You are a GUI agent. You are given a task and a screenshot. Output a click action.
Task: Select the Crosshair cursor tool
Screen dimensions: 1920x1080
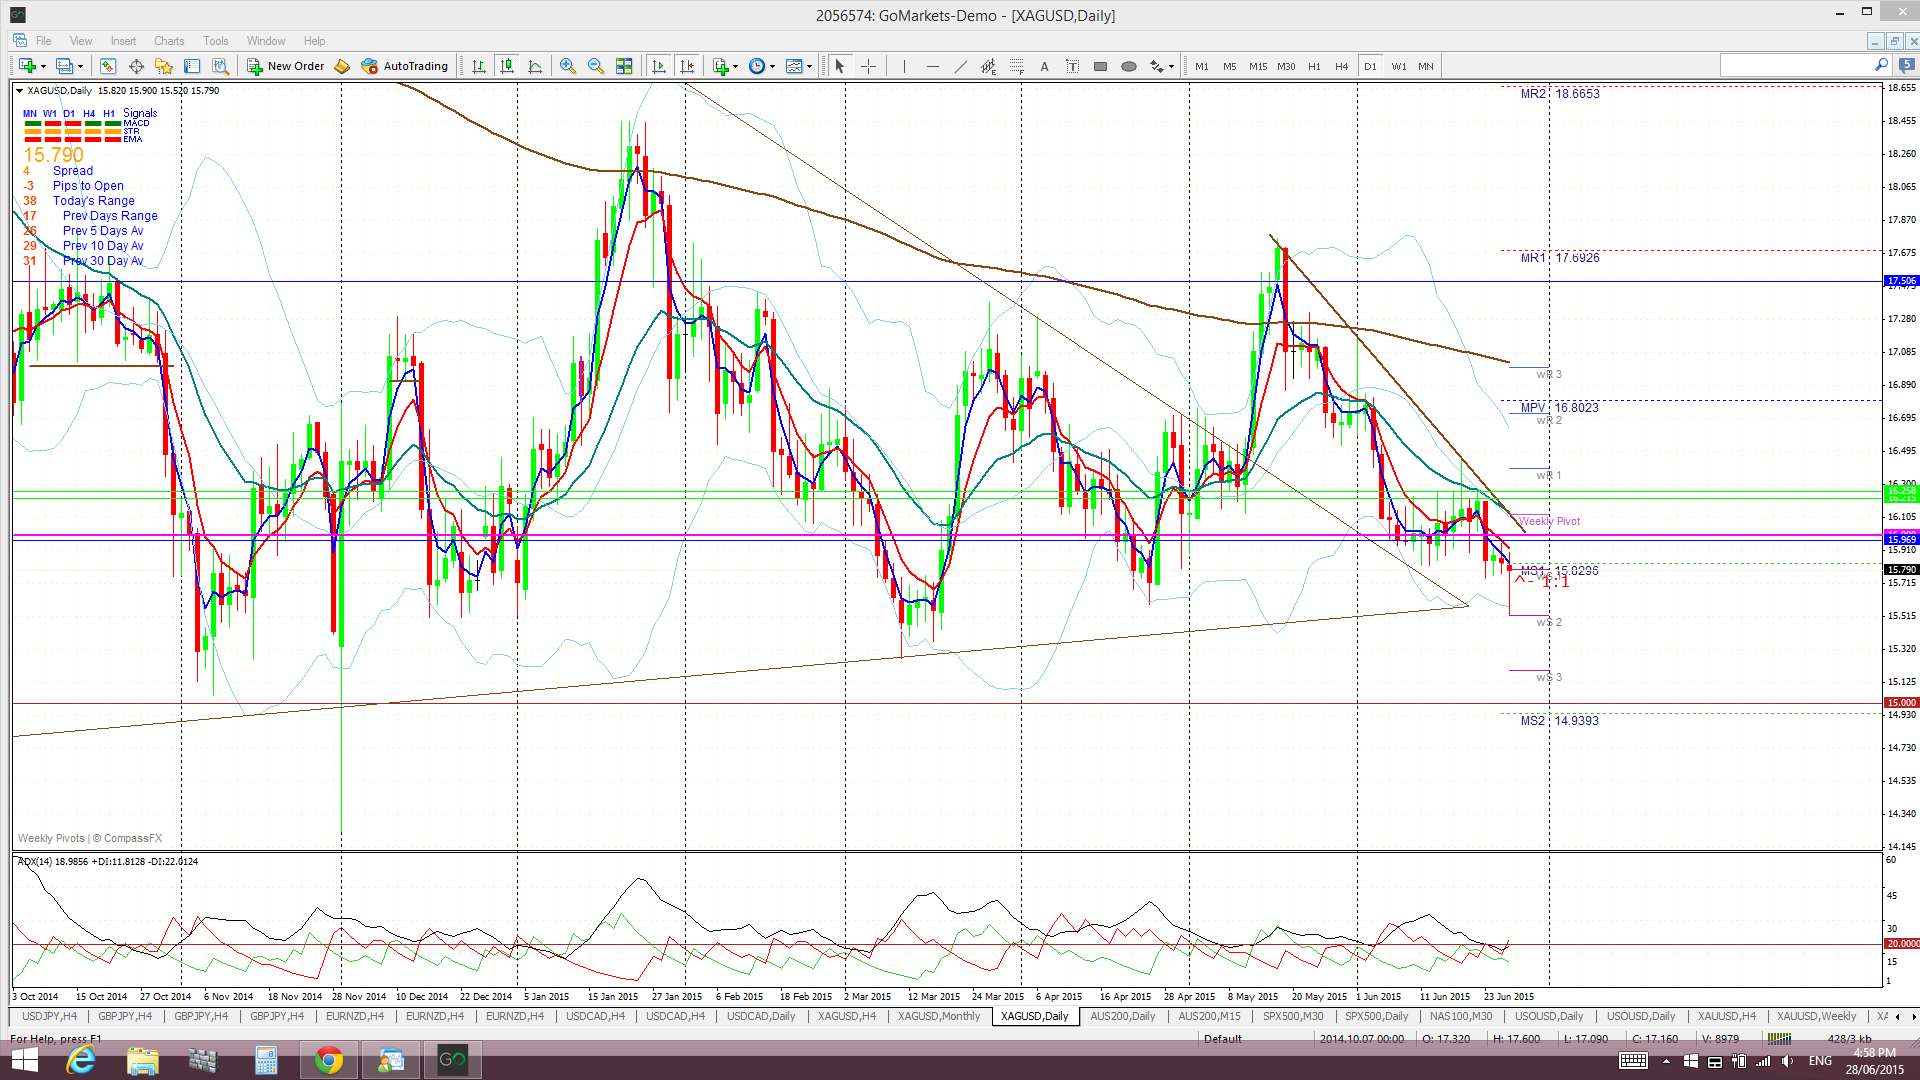tap(868, 66)
